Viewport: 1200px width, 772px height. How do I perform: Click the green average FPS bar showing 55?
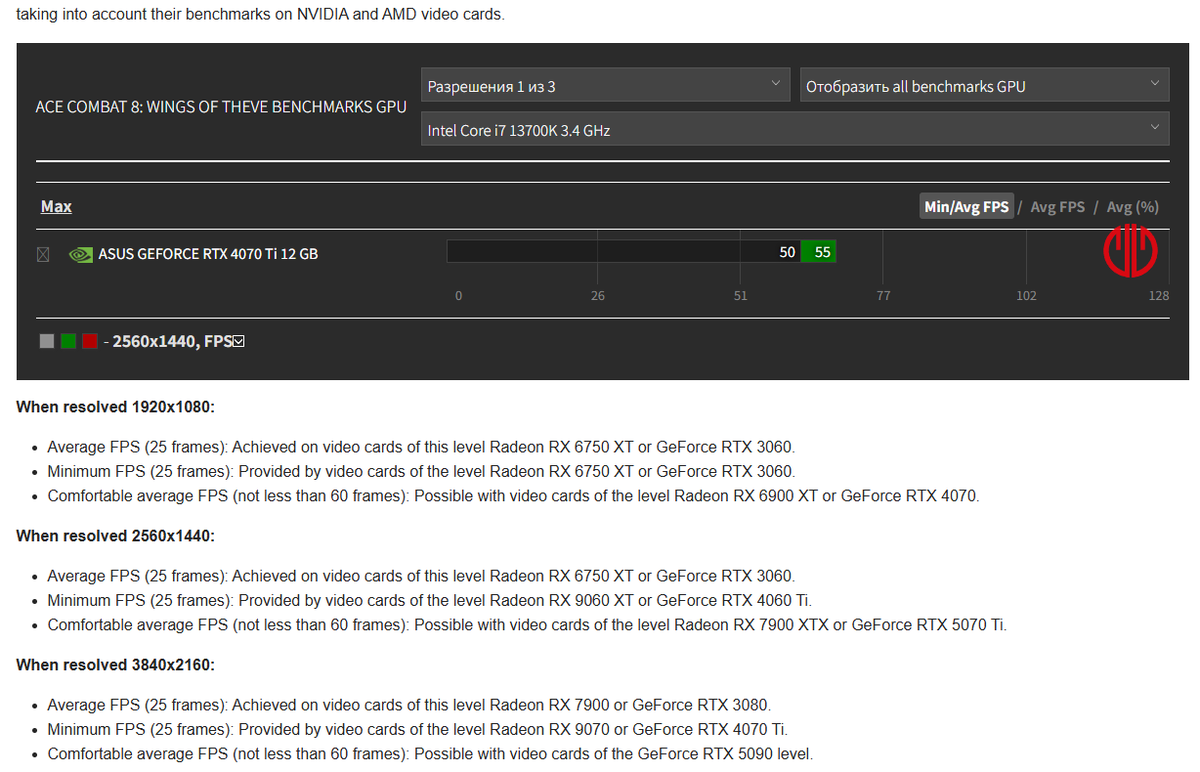point(819,252)
